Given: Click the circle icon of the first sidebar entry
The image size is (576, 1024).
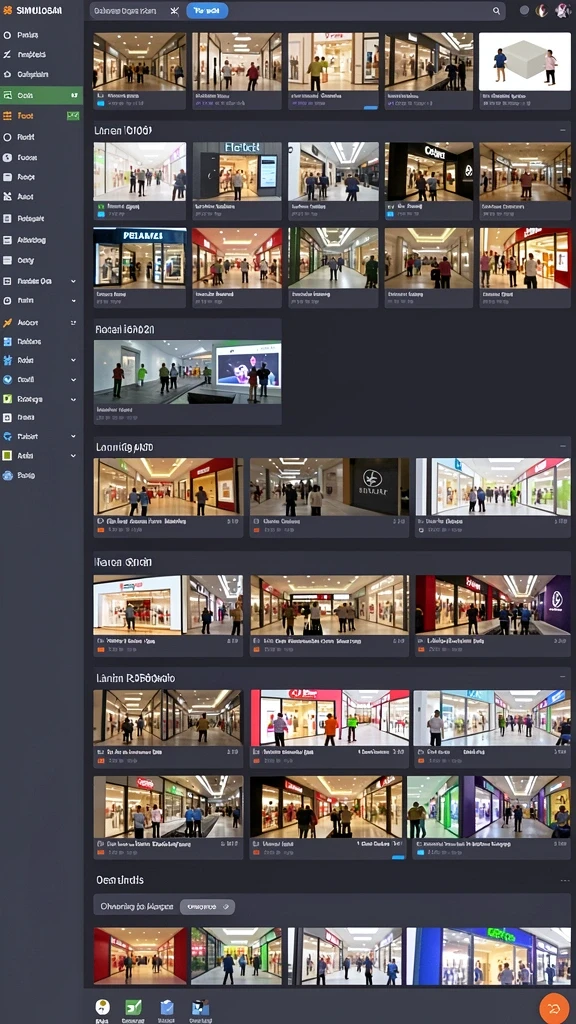Looking at the screenshot, I should point(7,35).
